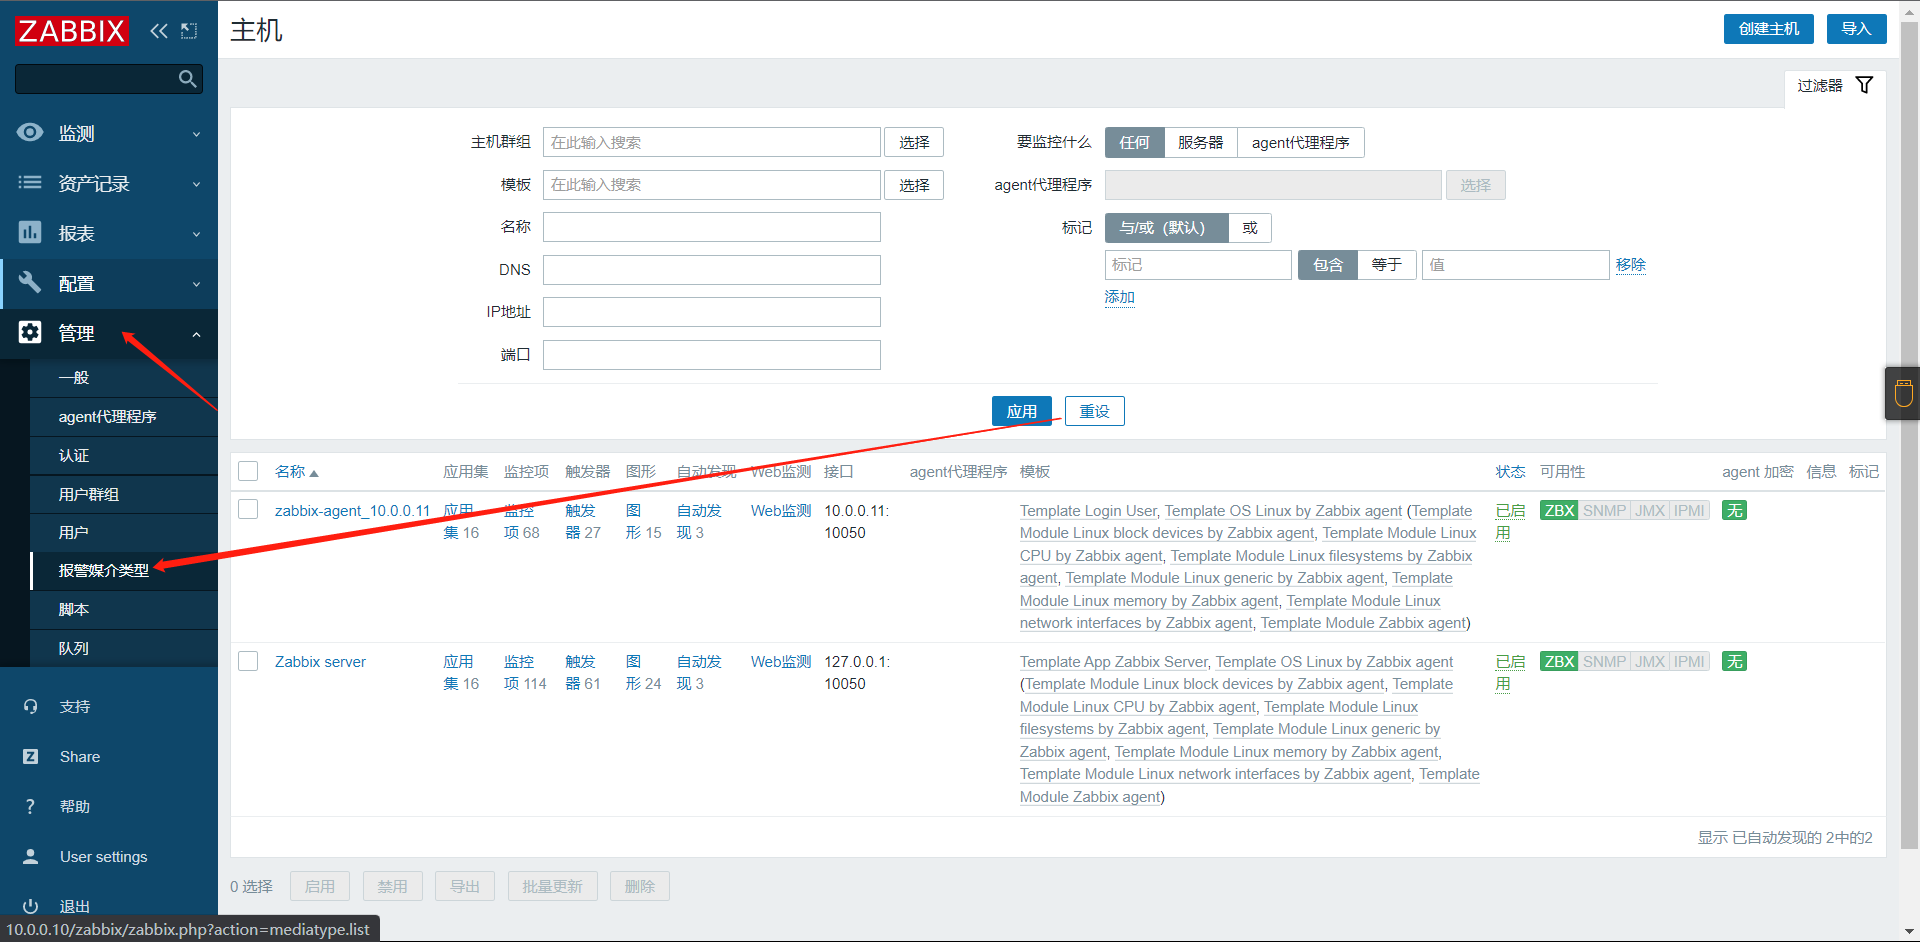Click the Z icon for Share
Viewport: 1920px width, 942px height.
30,756
